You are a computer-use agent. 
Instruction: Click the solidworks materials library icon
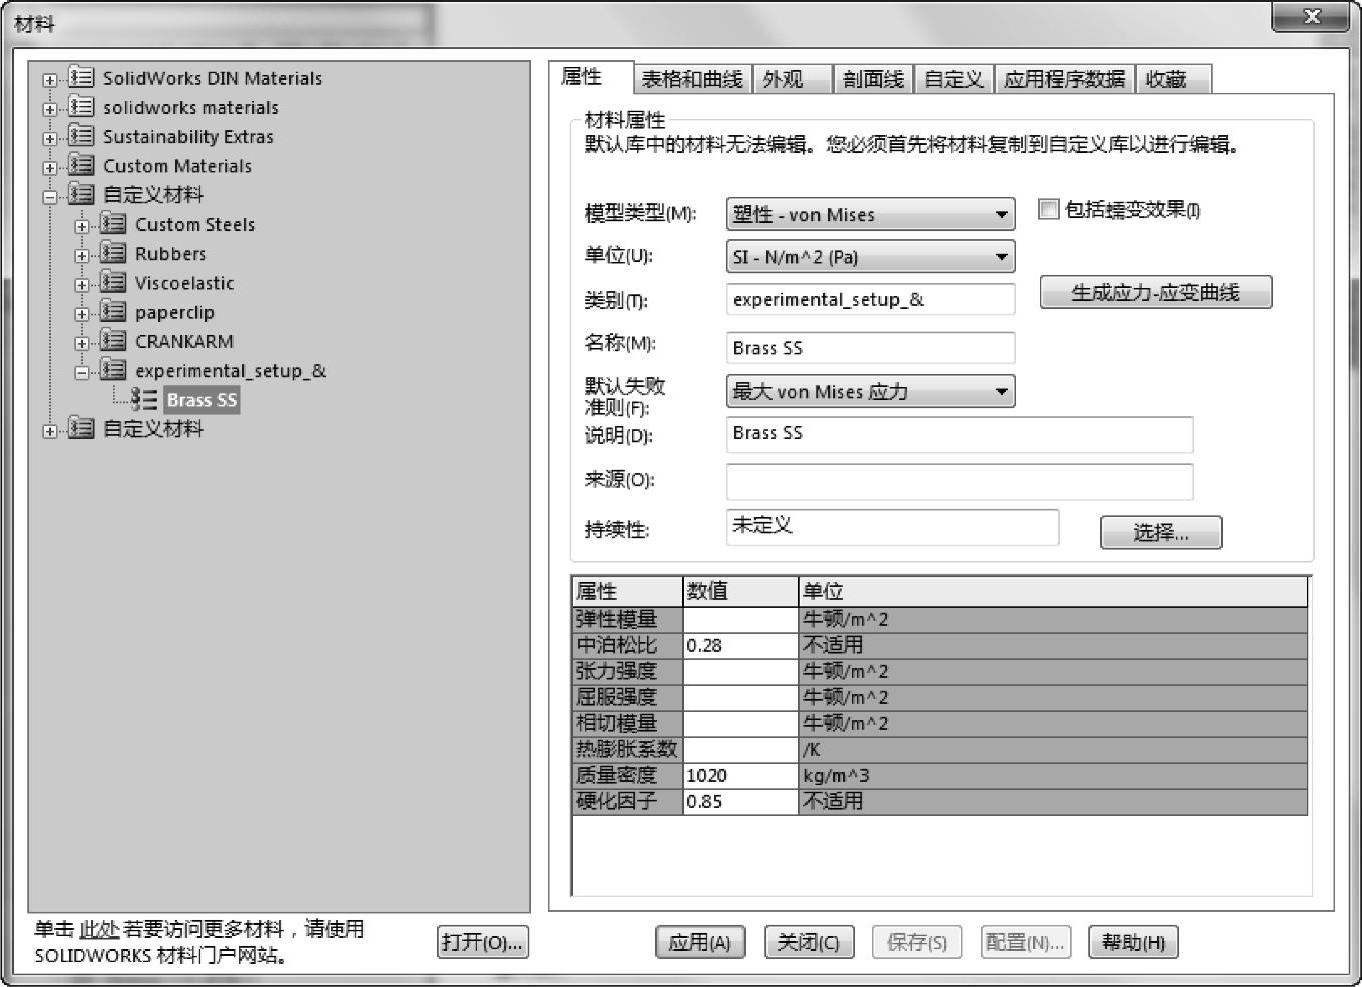(81, 107)
